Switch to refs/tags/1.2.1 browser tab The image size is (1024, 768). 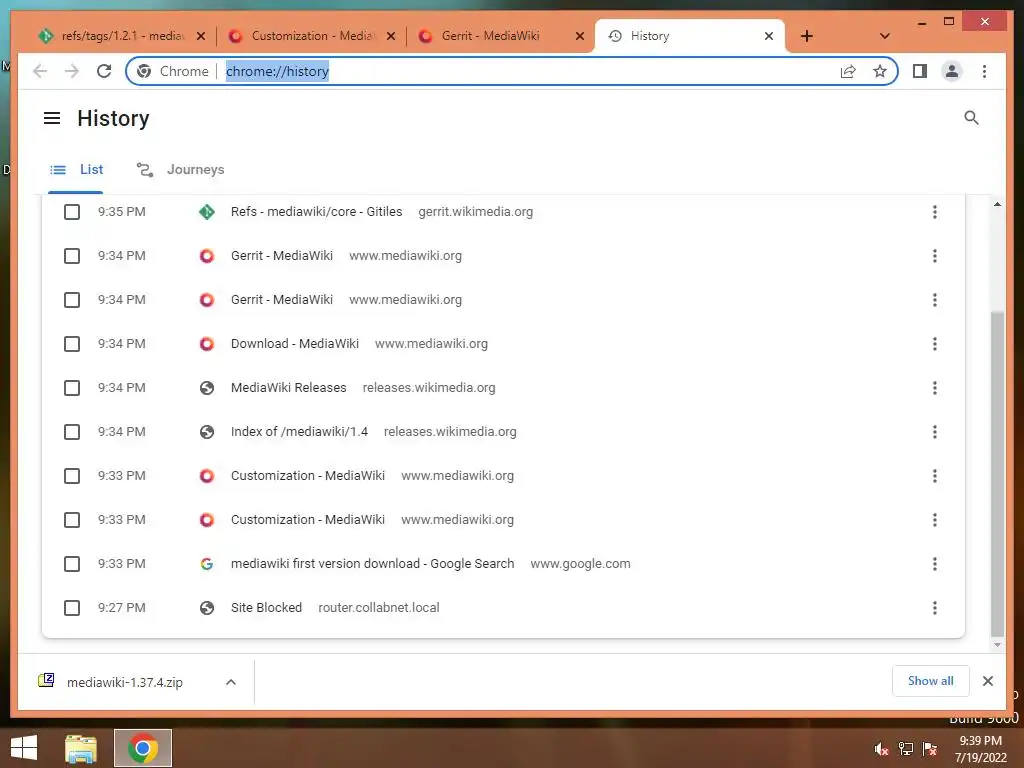[121, 36]
